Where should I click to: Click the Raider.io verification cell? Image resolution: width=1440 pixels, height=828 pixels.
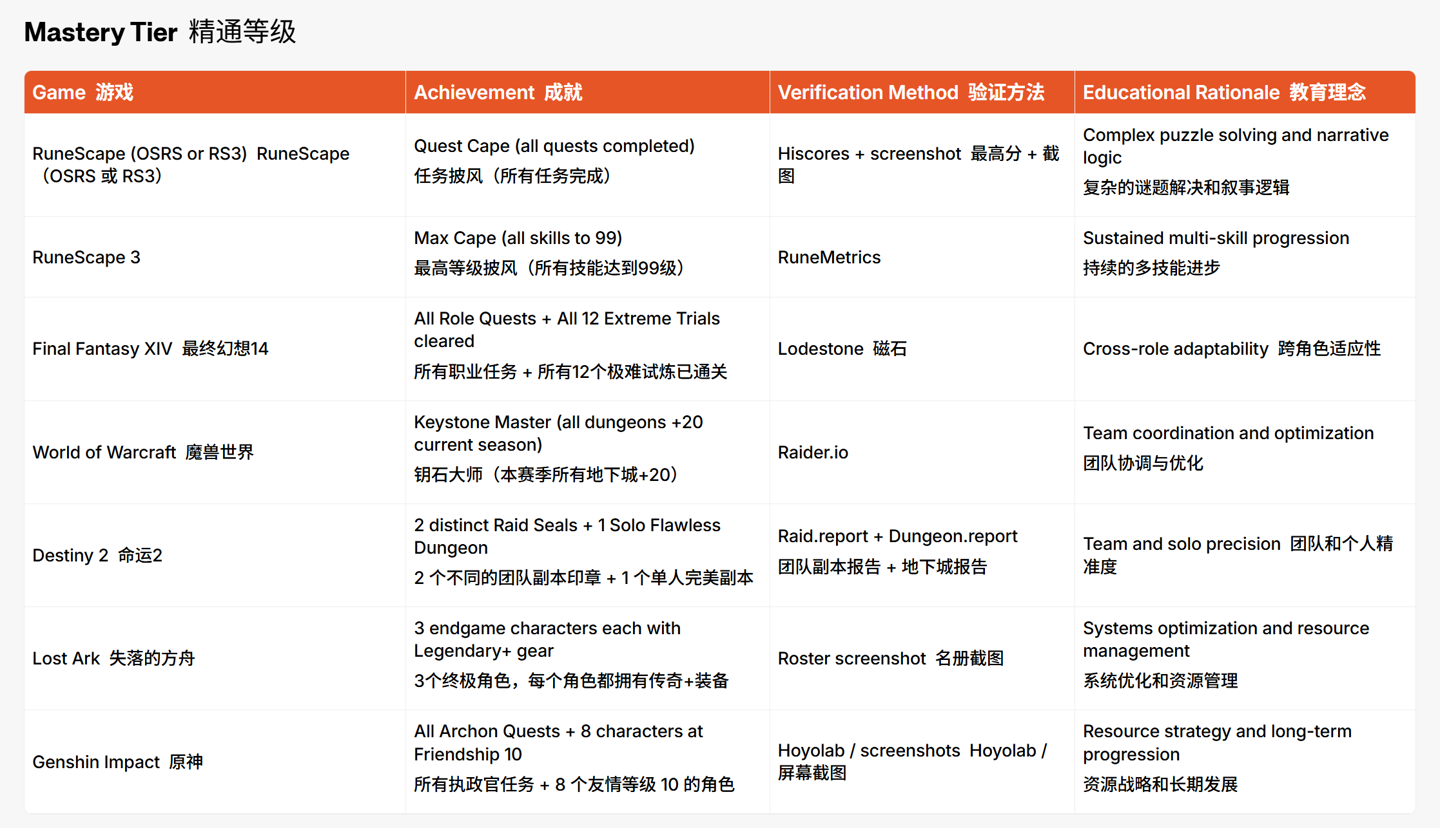coord(922,452)
